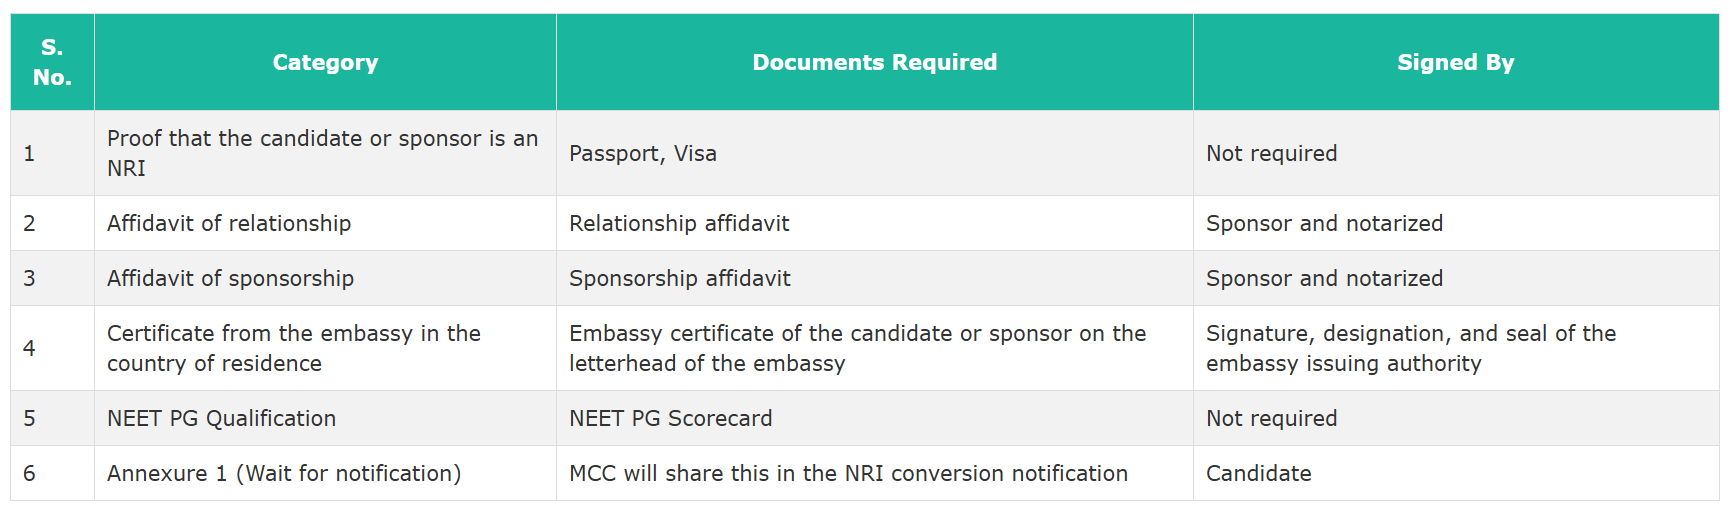
Task: Click the Candidate cell under Signed By
Action: point(1258,473)
